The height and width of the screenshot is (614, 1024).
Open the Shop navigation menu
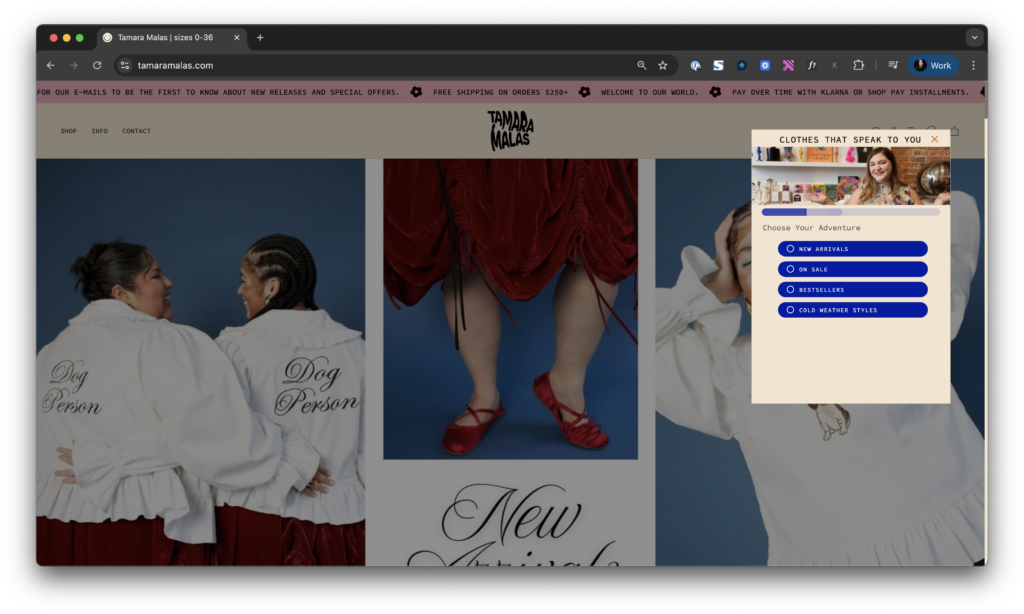[68, 131]
